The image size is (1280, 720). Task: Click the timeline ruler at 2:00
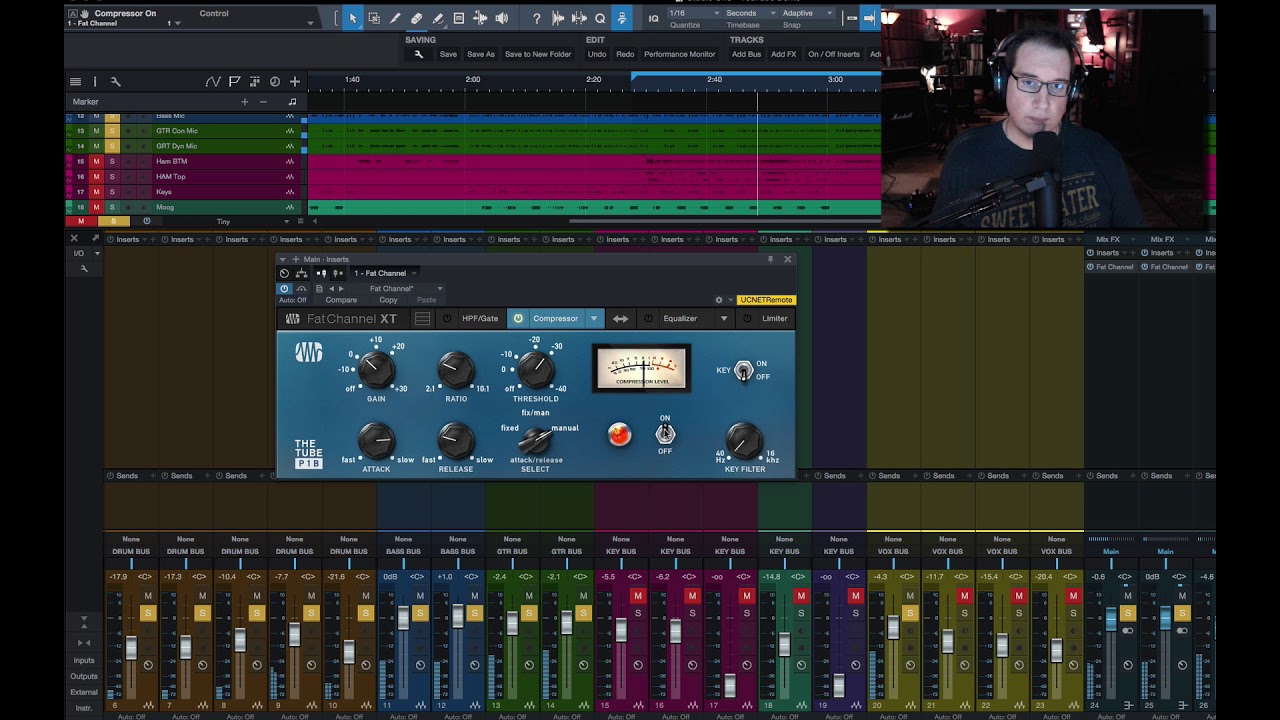[x=473, y=80]
